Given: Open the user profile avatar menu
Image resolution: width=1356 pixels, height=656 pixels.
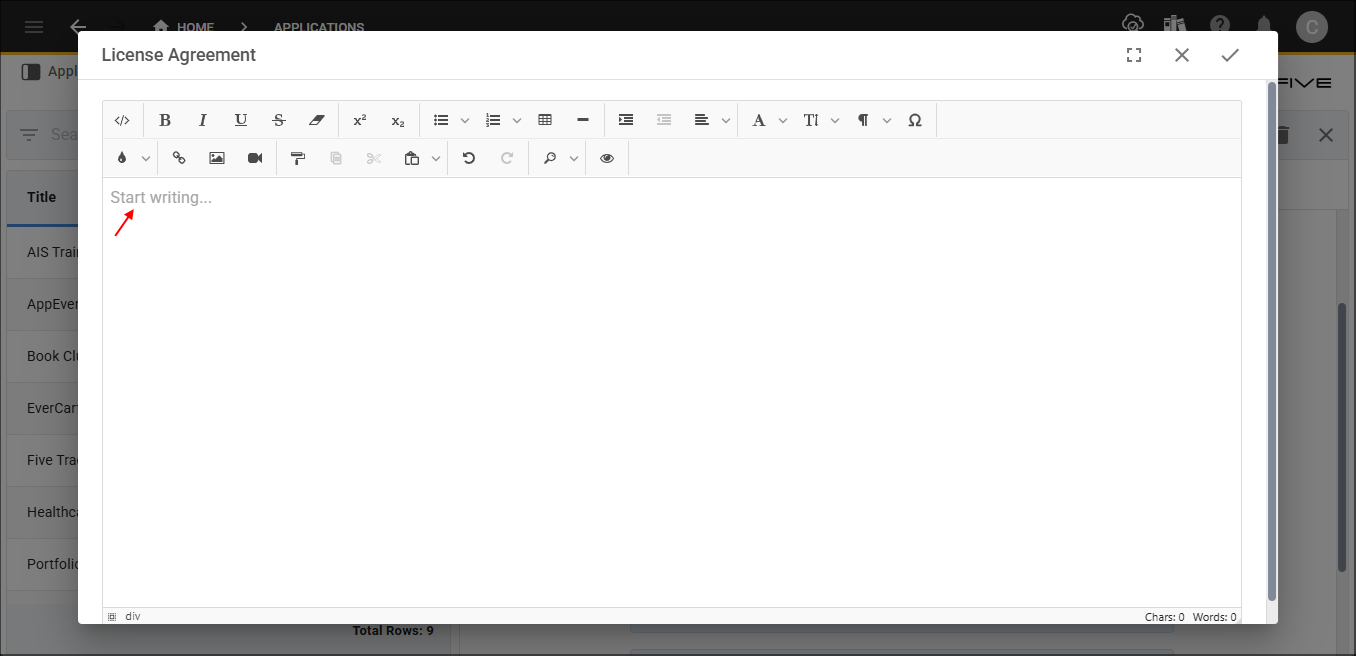Looking at the screenshot, I should pyautogui.click(x=1312, y=27).
